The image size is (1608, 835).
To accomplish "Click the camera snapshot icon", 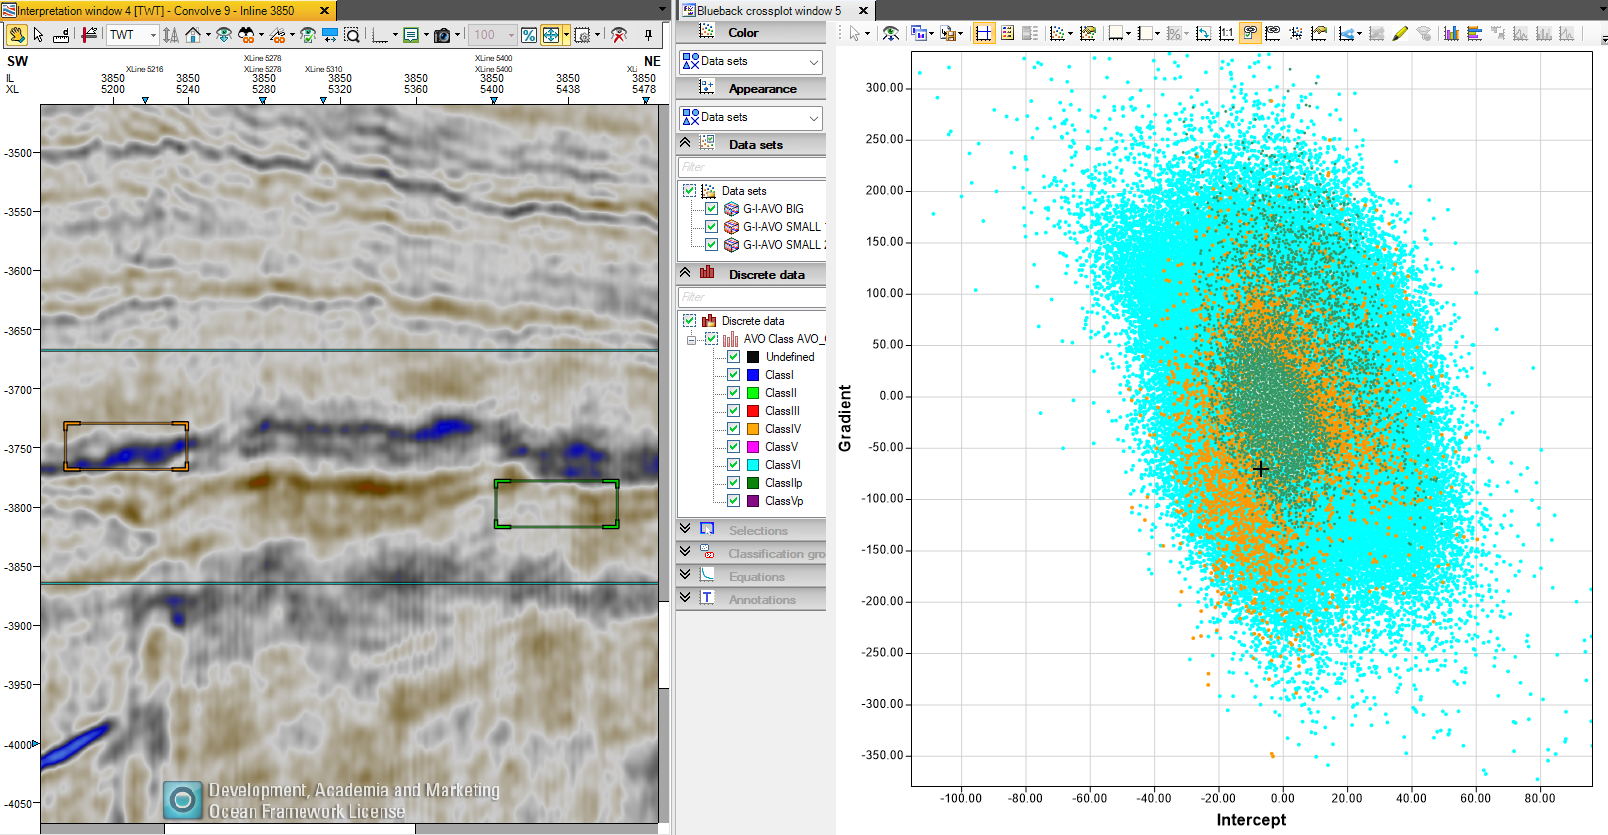I will click(443, 35).
